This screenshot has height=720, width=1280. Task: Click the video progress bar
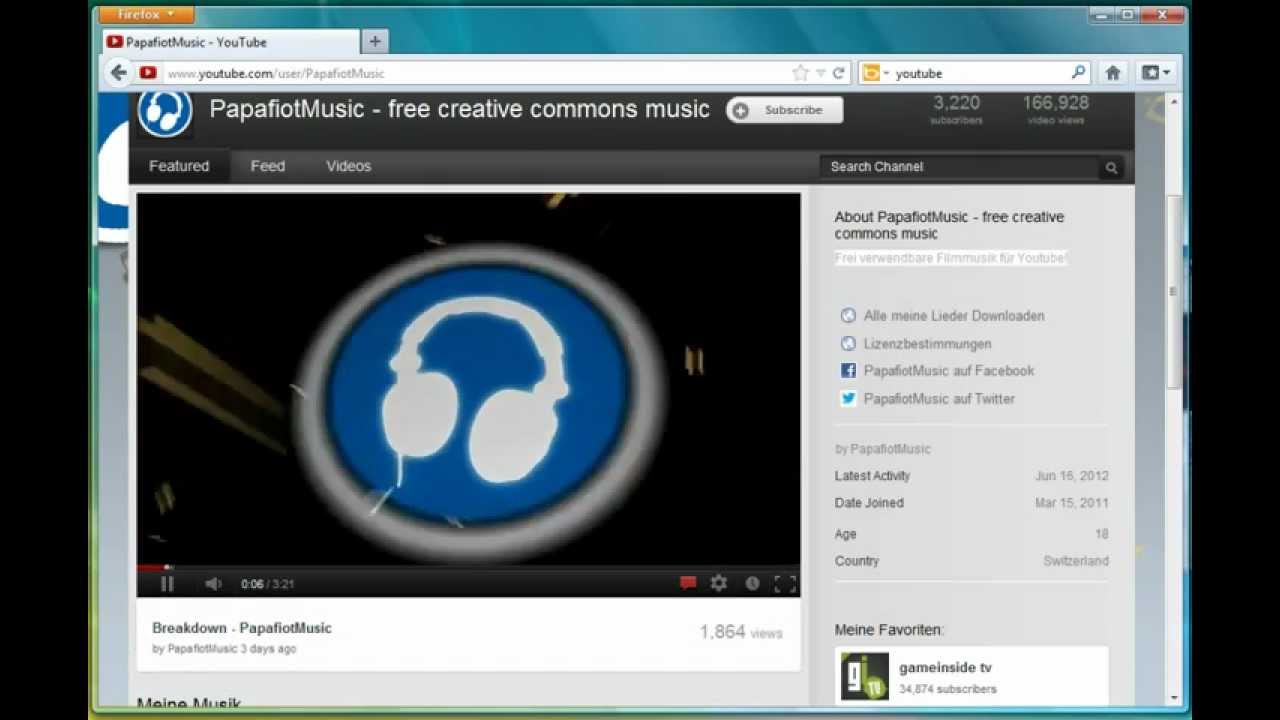pyautogui.click(x=468, y=567)
